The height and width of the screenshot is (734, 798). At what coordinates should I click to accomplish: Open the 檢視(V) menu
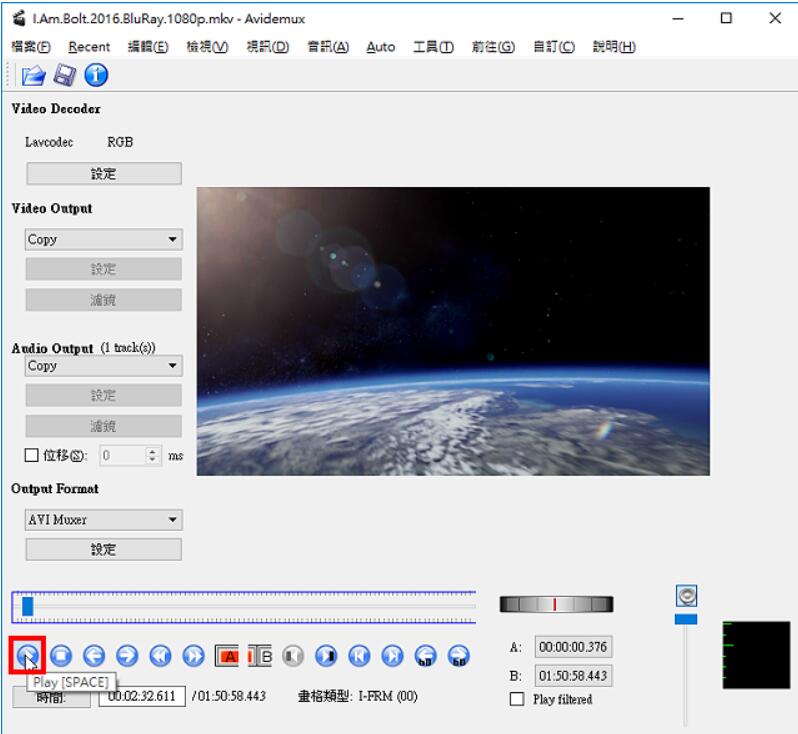pos(207,47)
